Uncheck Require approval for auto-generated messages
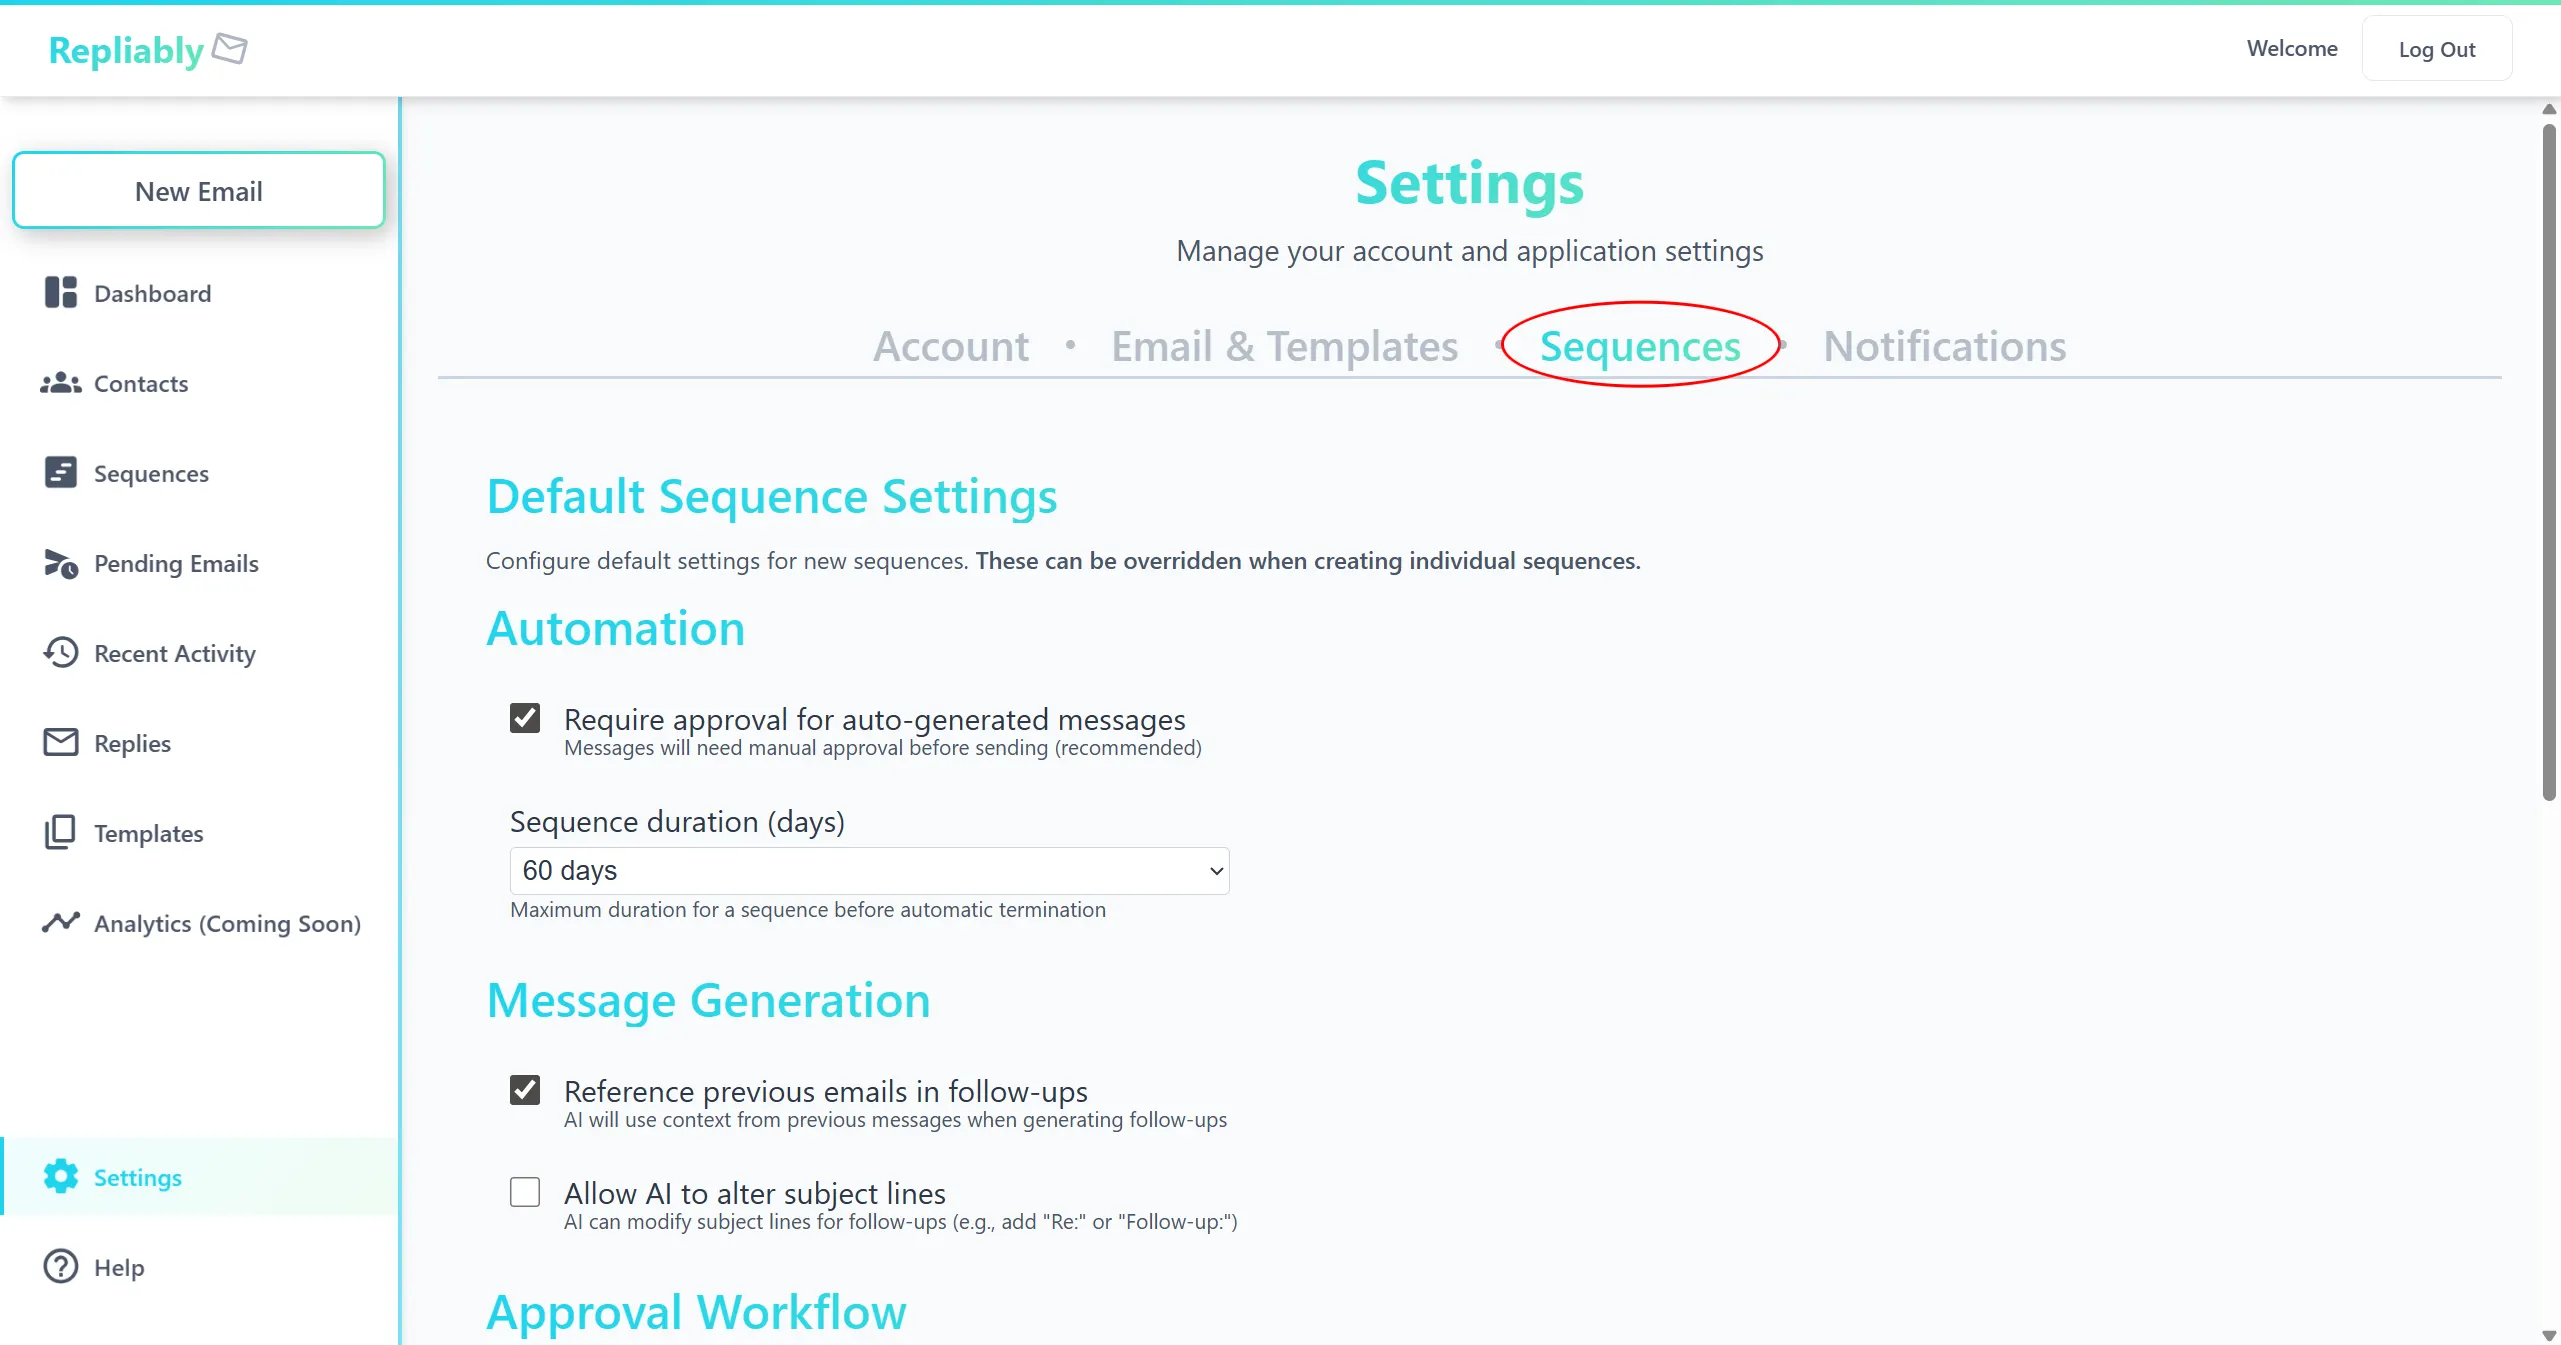The image size is (2561, 1345). point(524,719)
